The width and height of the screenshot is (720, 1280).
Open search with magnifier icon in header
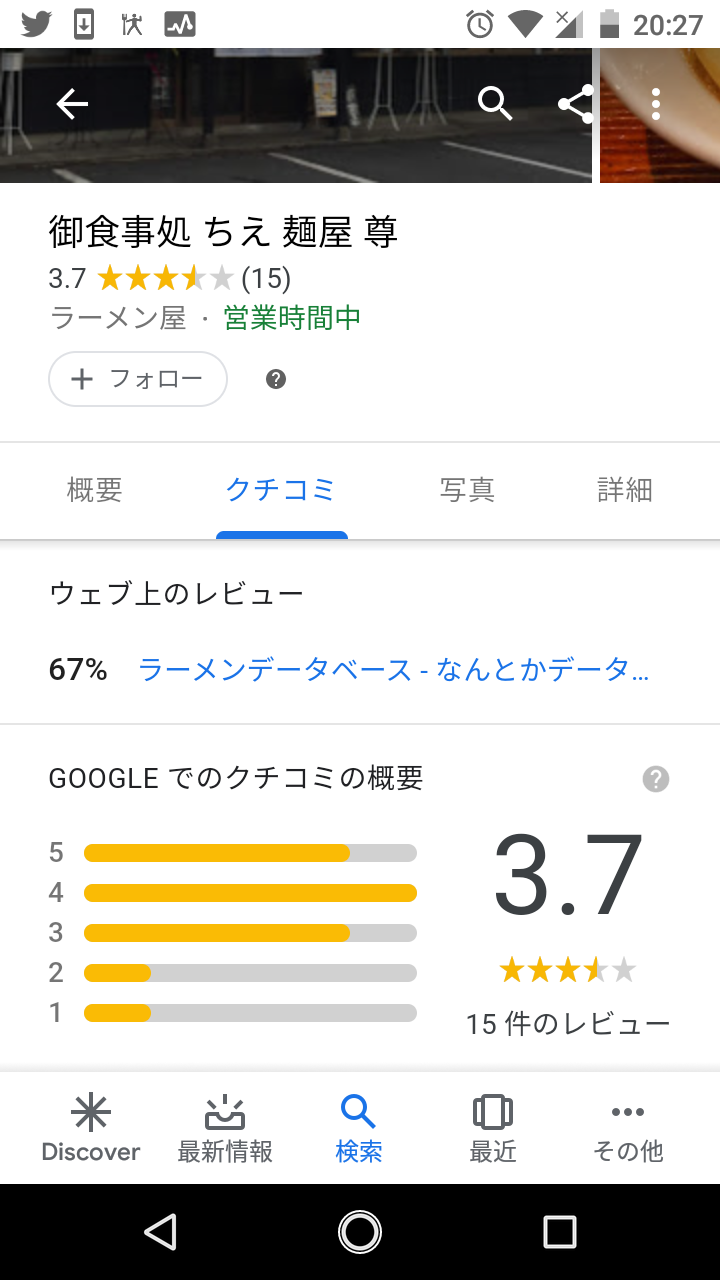(x=495, y=103)
